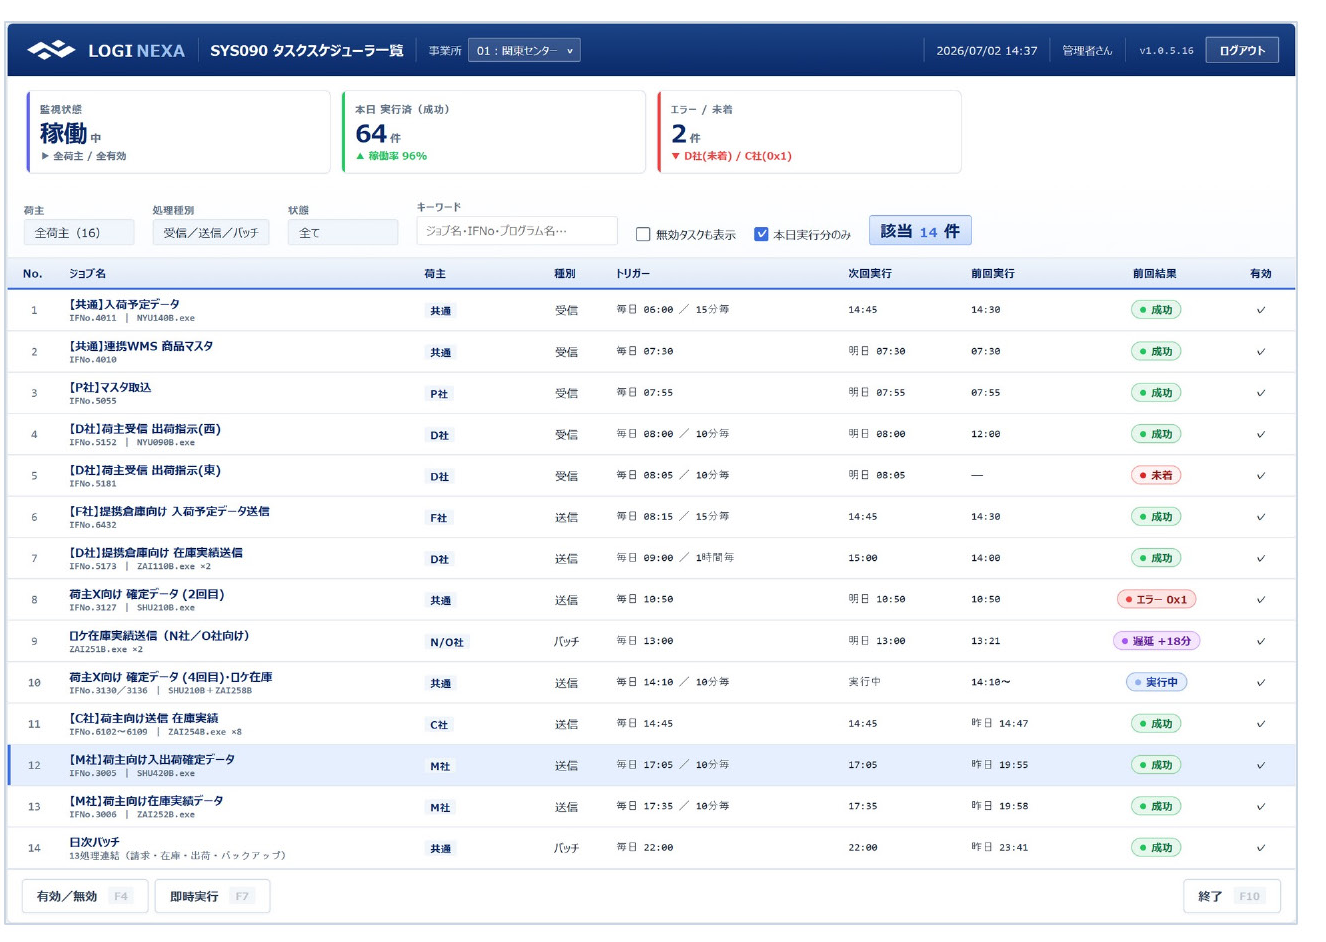
Task: Click the 成功 badge for 日次バッチ row
Action: pyautogui.click(x=1156, y=847)
